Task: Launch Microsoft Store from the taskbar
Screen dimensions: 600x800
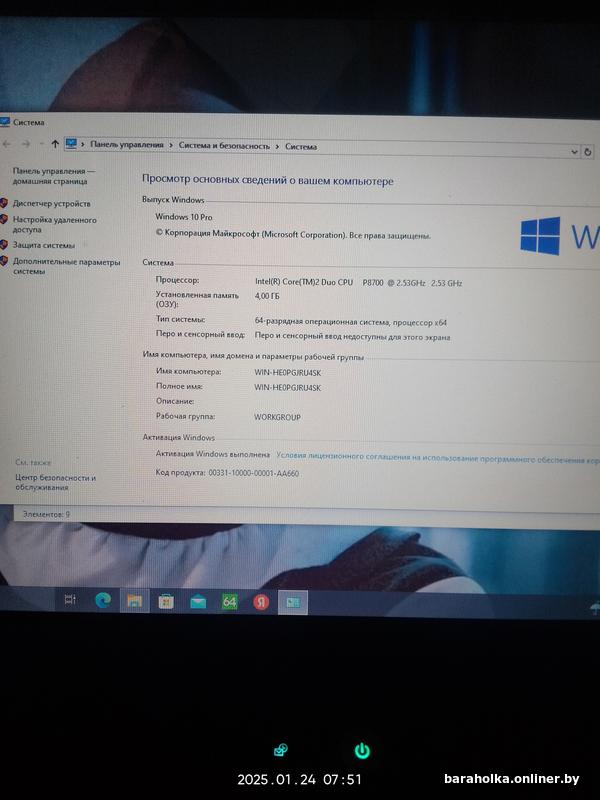Action: 166,602
